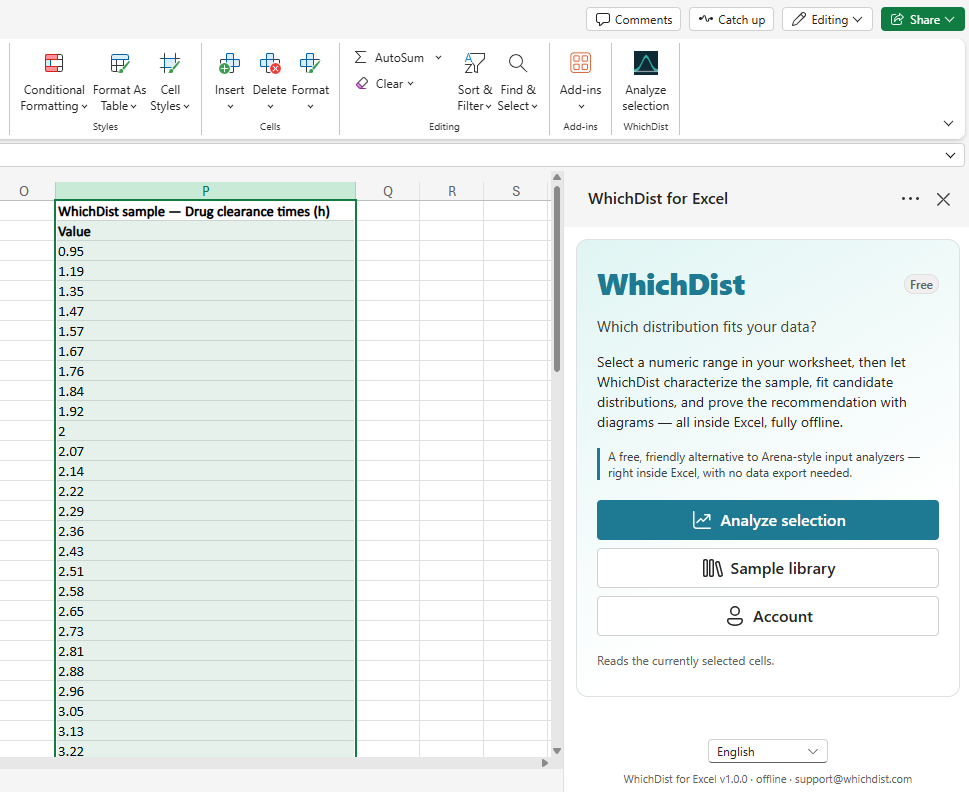
Task: Click the Catch up button
Action: point(732,19)
